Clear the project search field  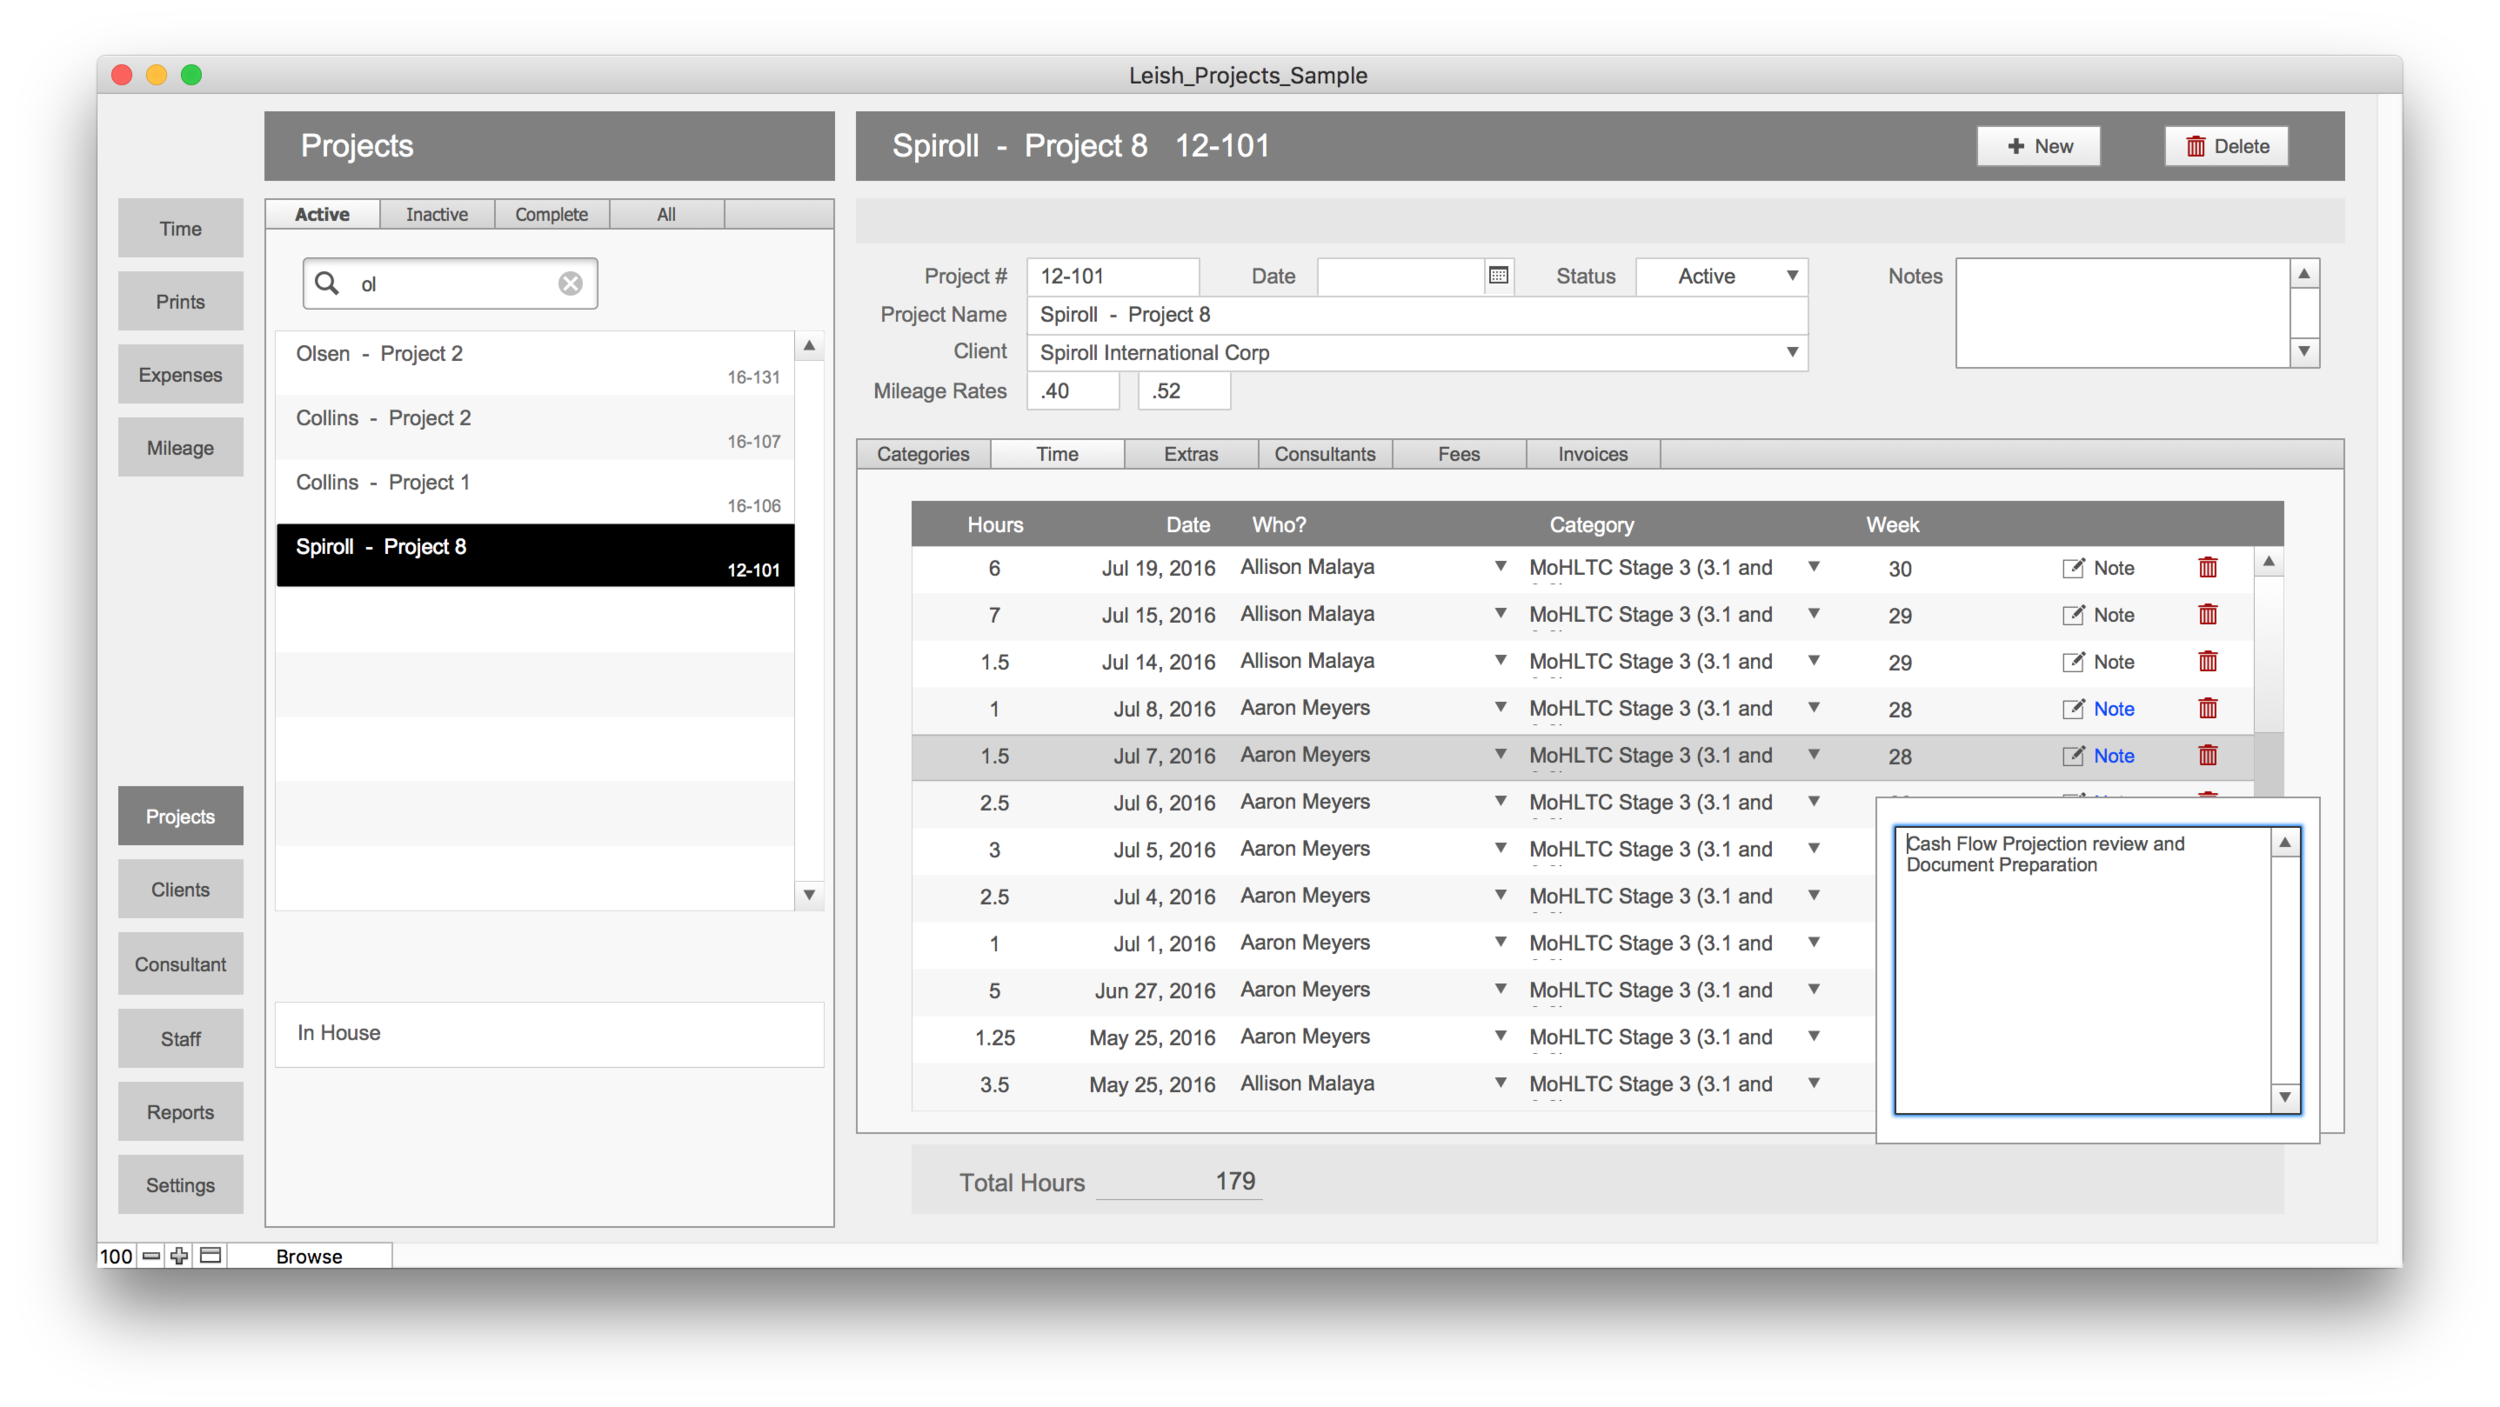point(570,284)
